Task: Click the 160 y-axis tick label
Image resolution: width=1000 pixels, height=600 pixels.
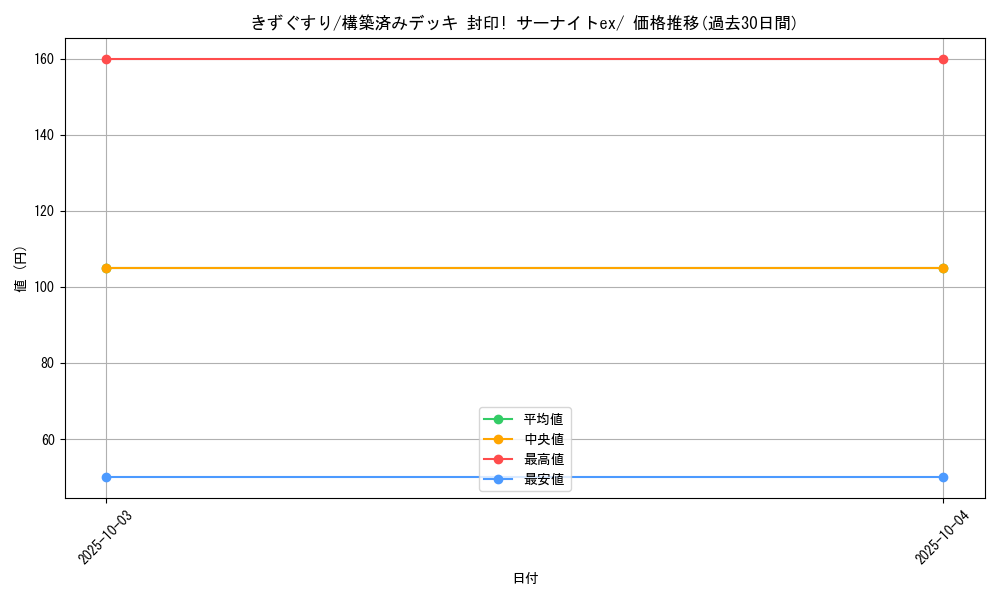Action: (x=44, y=59)
